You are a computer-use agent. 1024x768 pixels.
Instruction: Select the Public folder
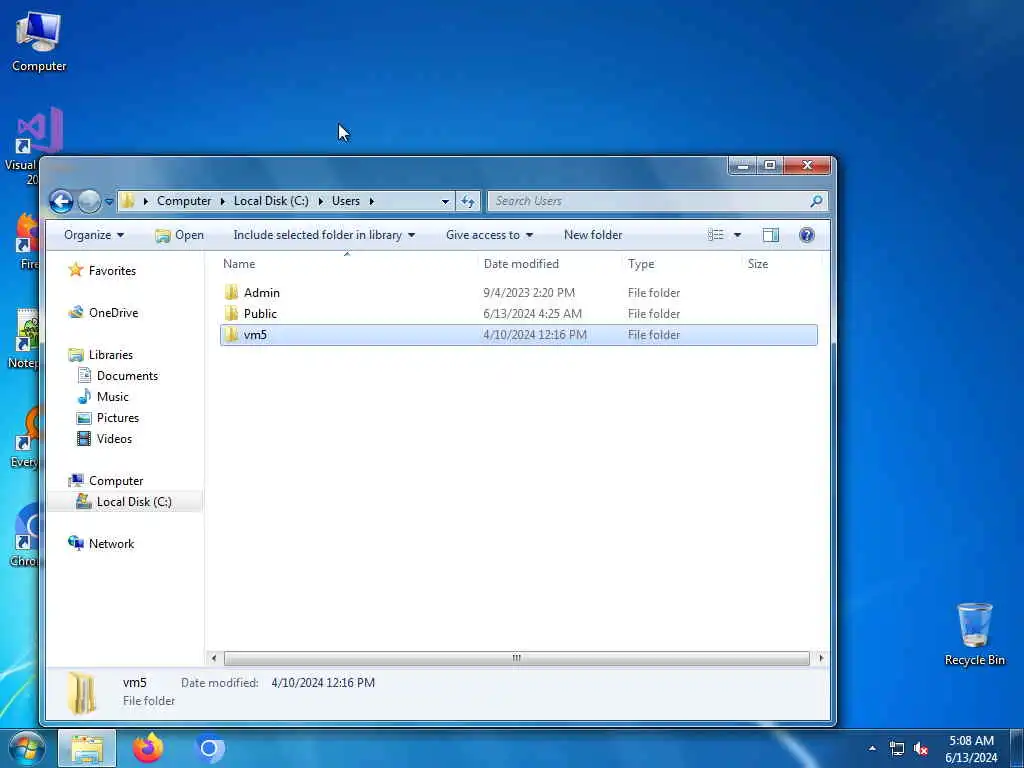point(261,313)
